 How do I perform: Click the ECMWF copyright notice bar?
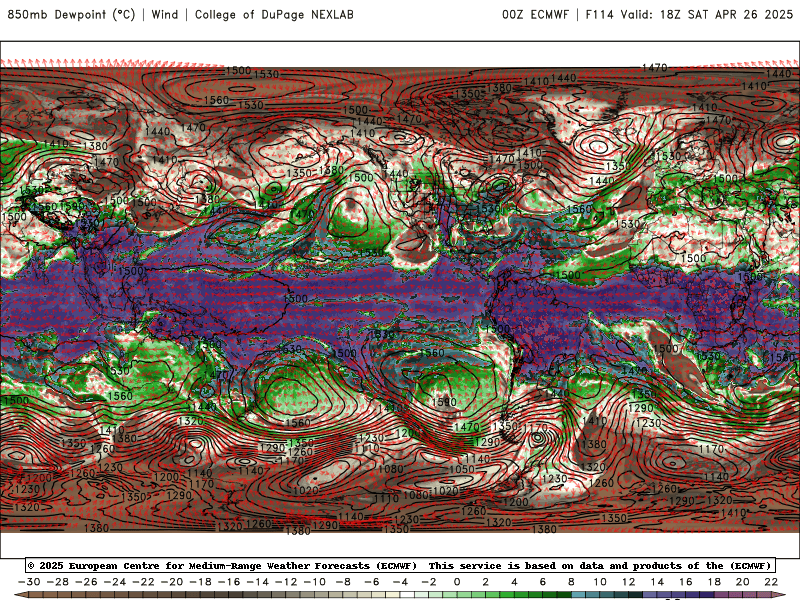[x=400, y=565]
